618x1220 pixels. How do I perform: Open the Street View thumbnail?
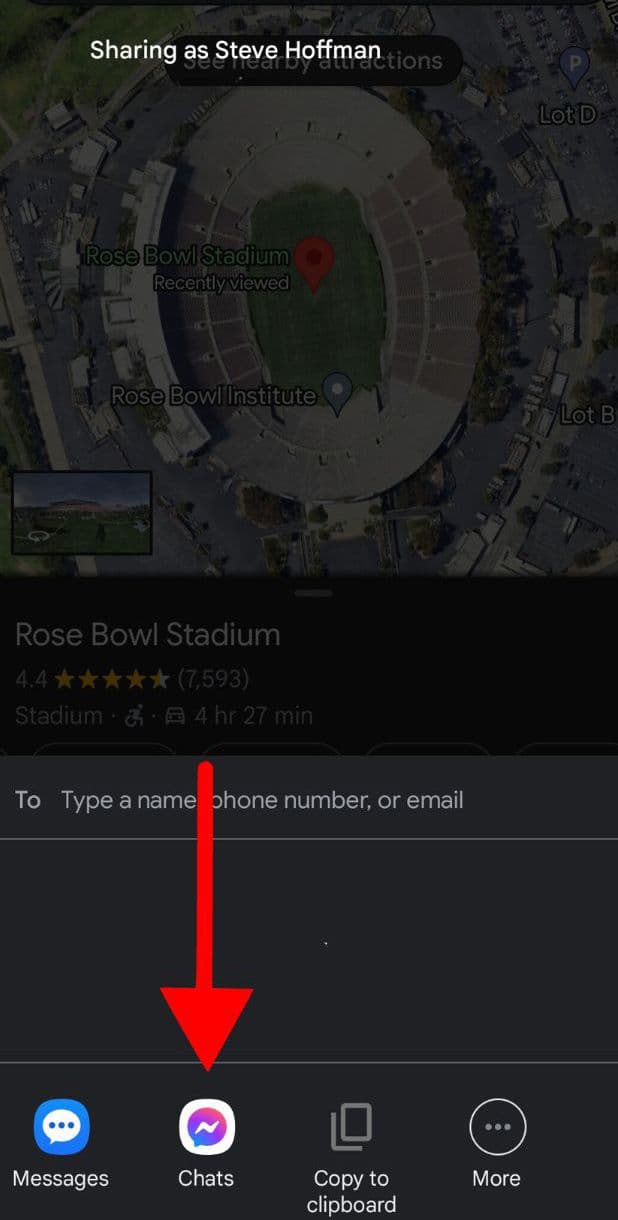[82, 513]
